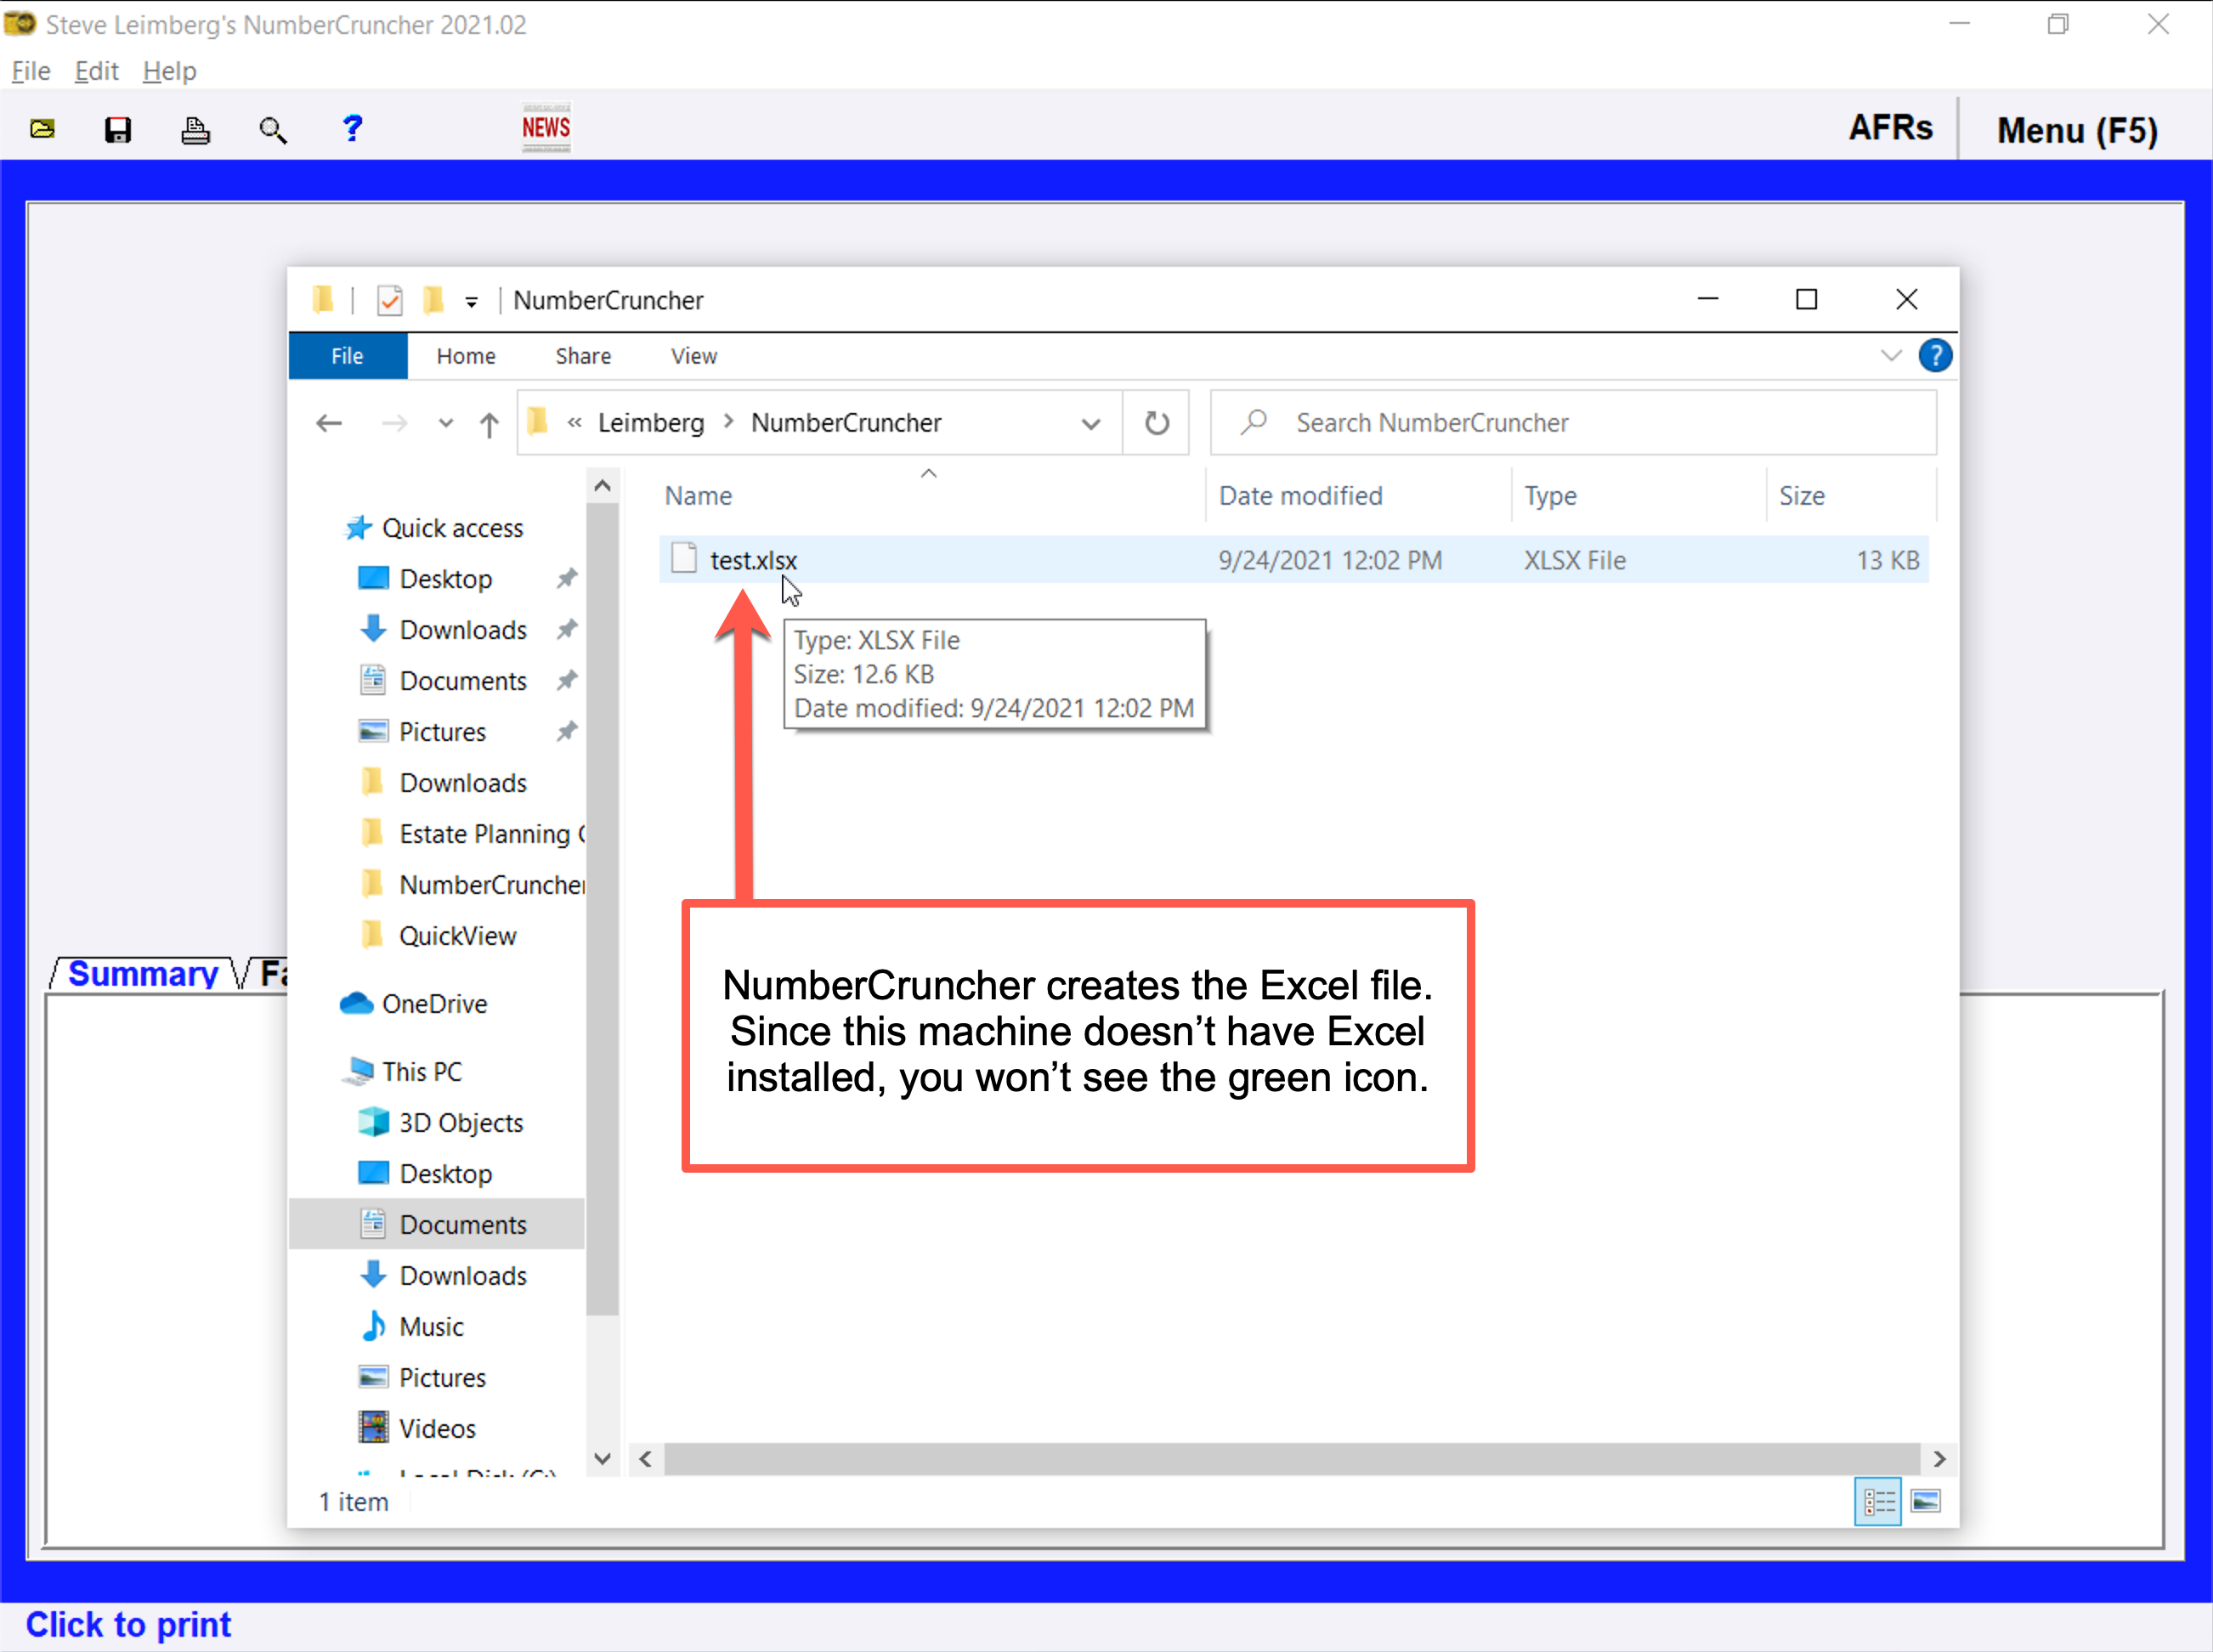Open the Help menu
Screen dimensions: 2213x1652
point(169,71)
